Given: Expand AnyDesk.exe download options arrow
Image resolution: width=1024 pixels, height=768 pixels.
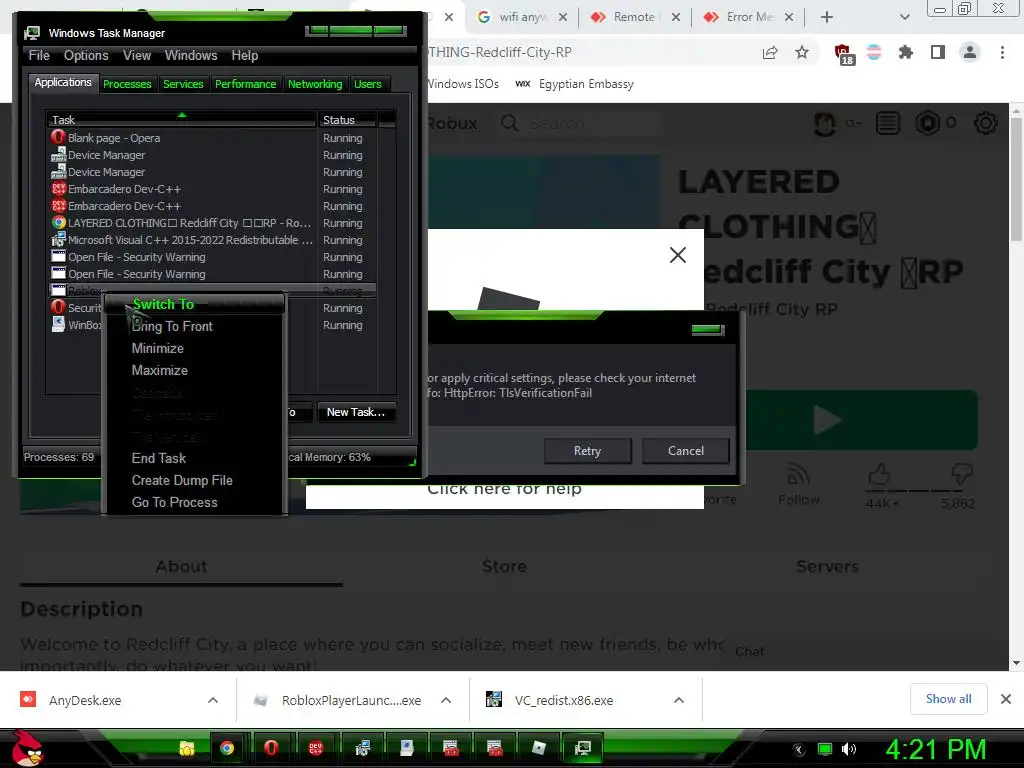Looking at the screenshot, I should coord(213,700).
